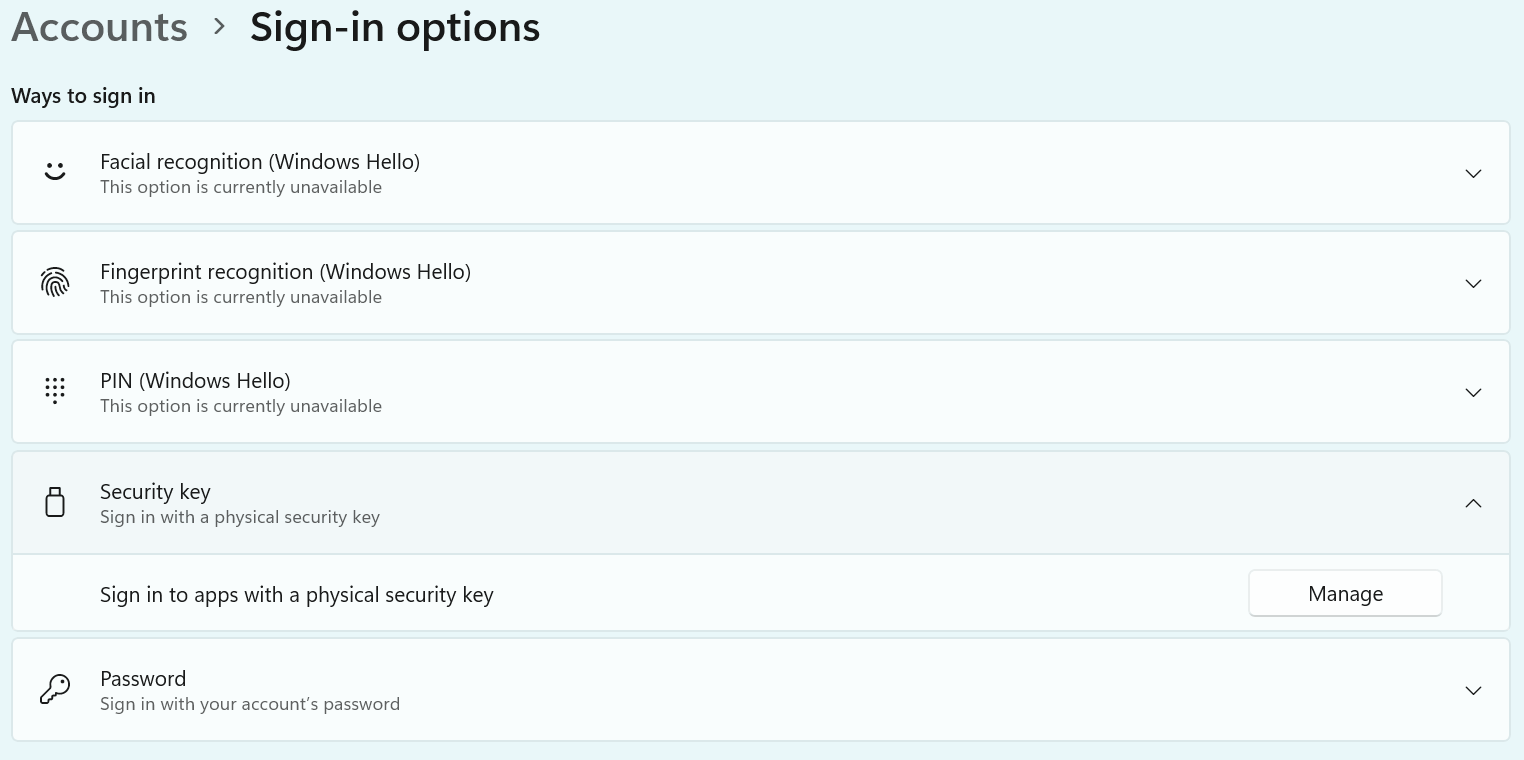1524x760 pixels.
Task: Select the PIN (Windows Hello) title
Action: [195, 380]
